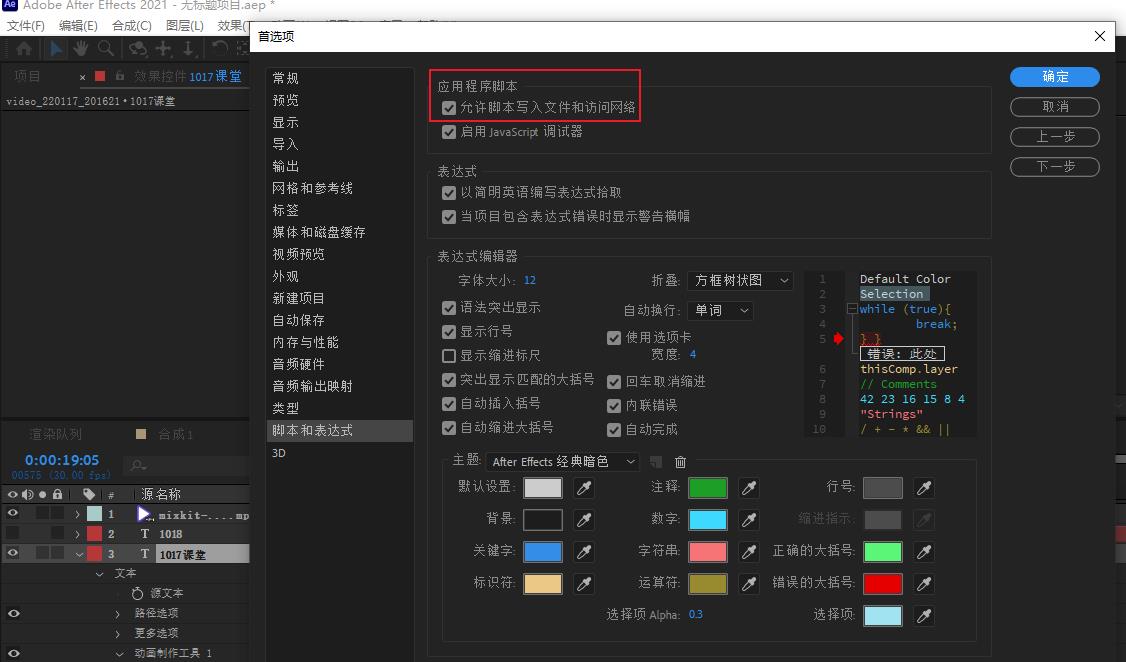Click the eyedropper for 标识符 color

point(584,584)
